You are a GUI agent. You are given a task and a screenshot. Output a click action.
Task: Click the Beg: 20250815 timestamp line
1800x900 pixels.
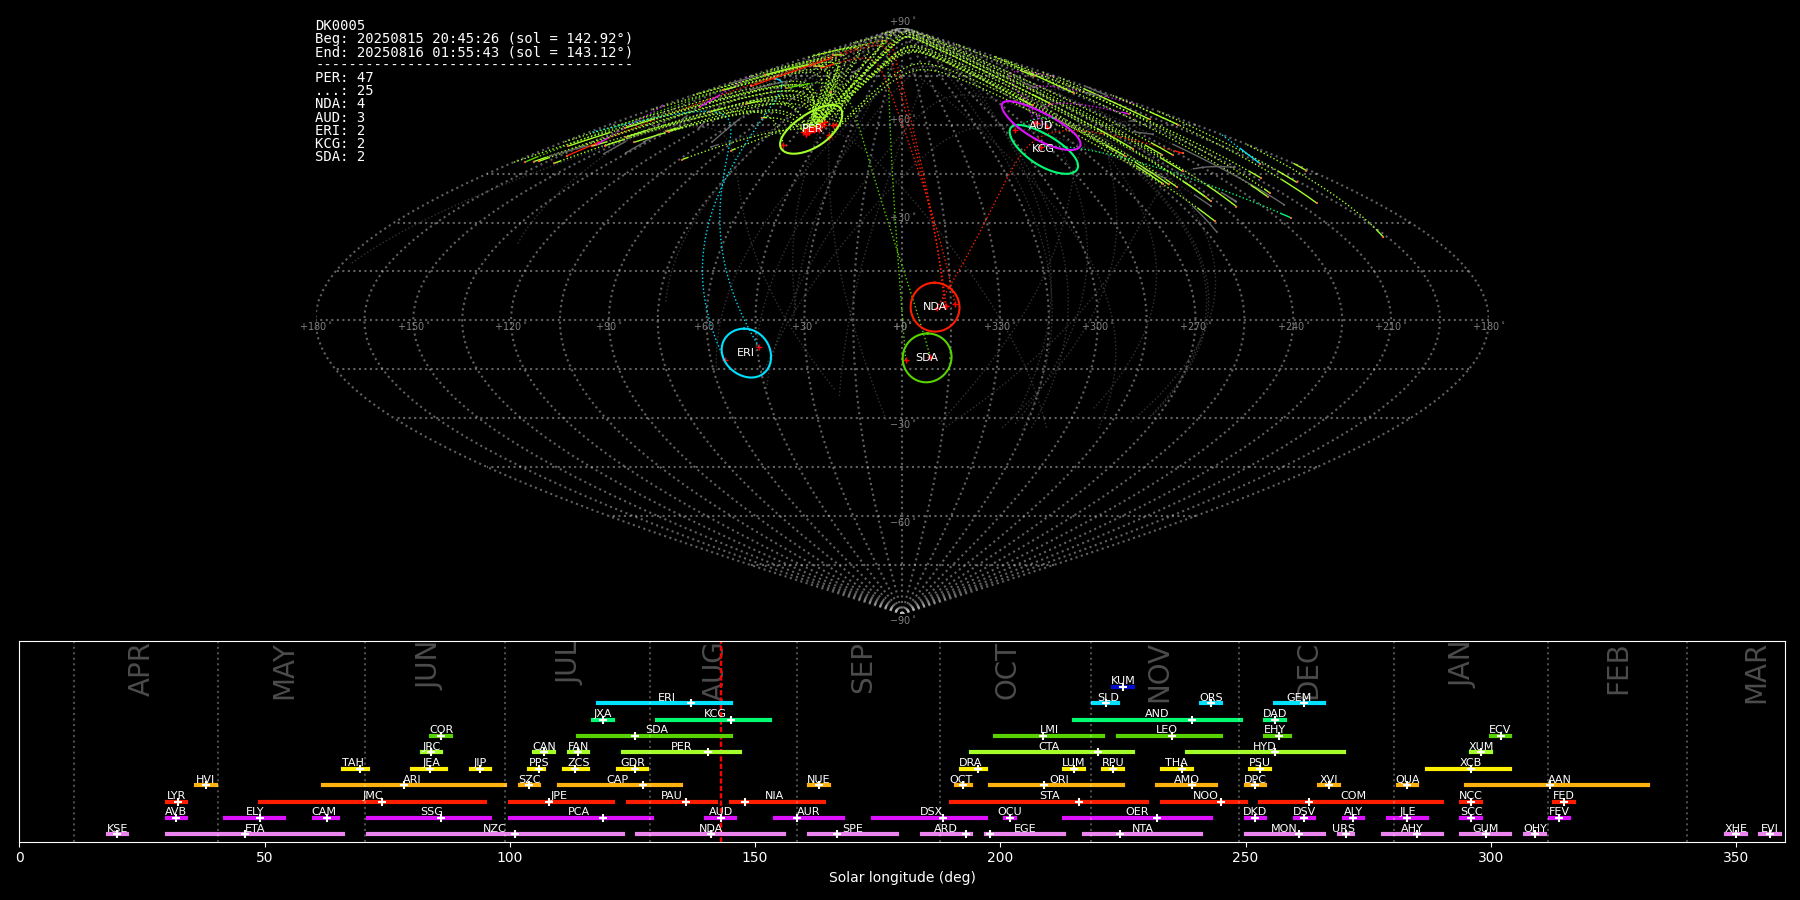pyautogui.click(x=474, y=38)
